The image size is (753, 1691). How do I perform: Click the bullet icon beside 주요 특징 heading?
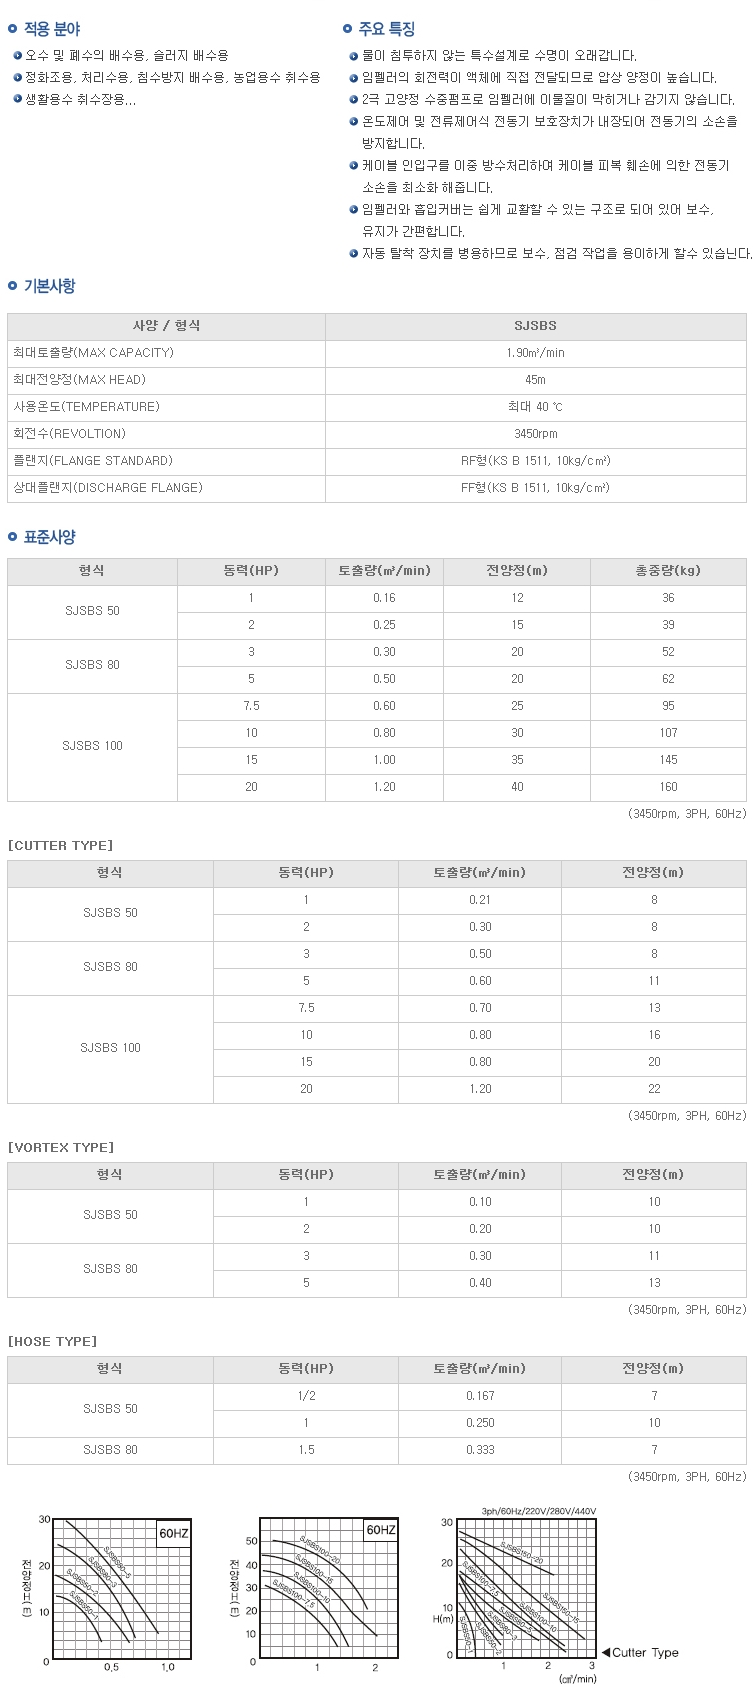[x=348, y=29]
